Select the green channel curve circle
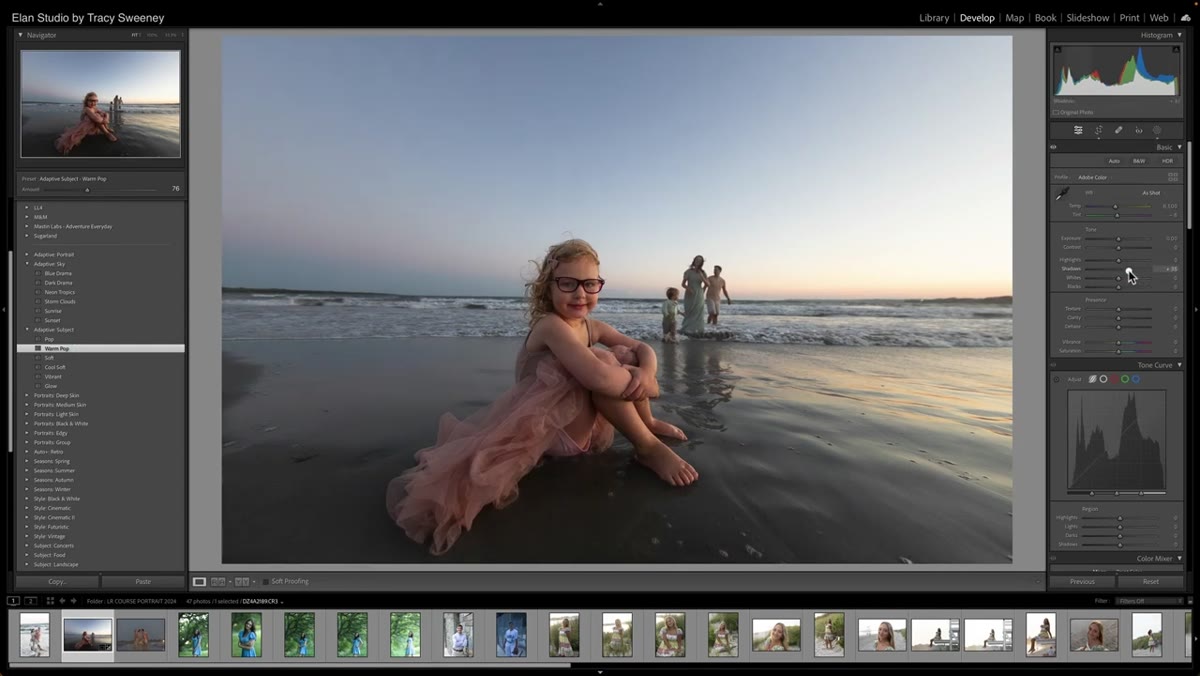This screenshot has width=1200, height=676. [1125, 379]
